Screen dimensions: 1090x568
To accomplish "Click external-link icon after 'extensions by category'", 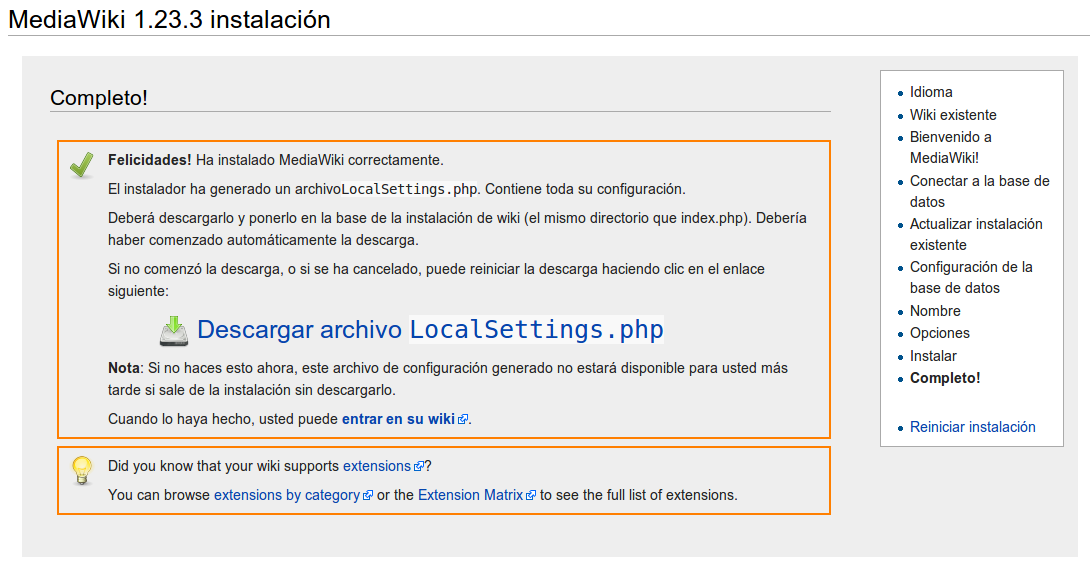I will 368,496.
